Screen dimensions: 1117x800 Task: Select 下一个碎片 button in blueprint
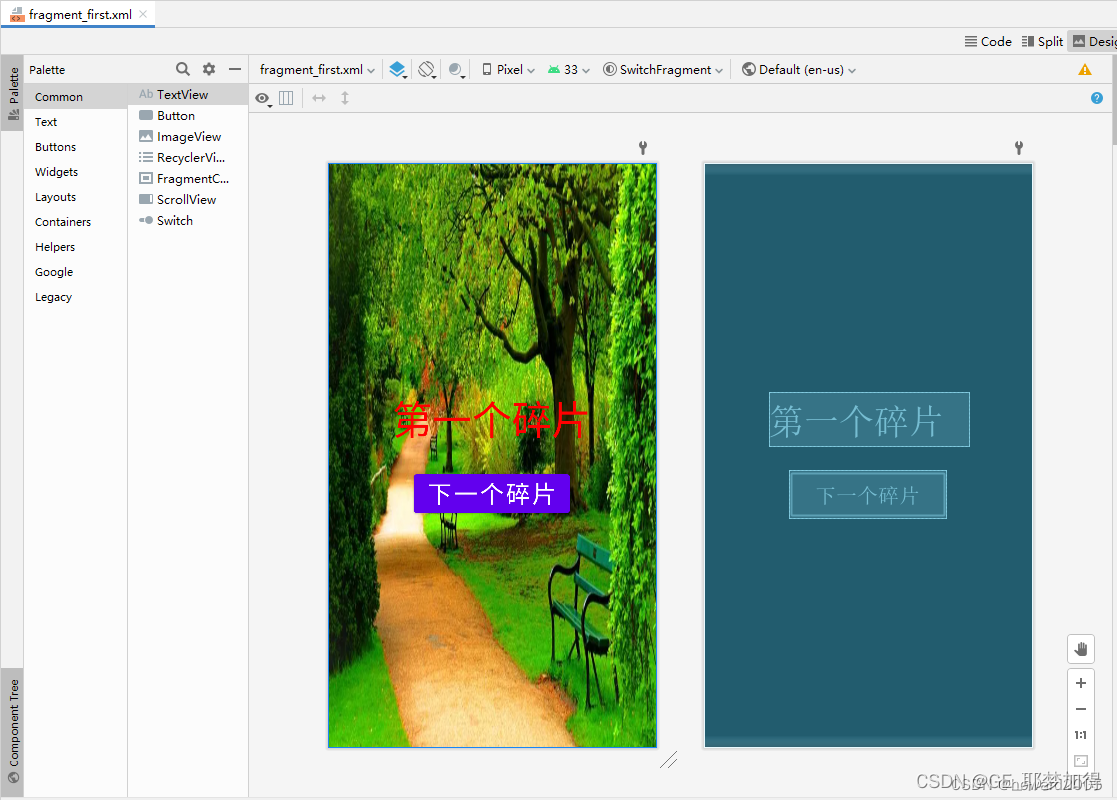pos(868,494)
